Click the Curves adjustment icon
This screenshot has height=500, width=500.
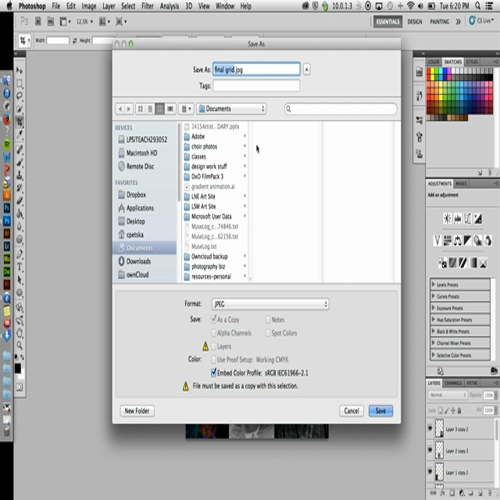click(x=468, y=219)
